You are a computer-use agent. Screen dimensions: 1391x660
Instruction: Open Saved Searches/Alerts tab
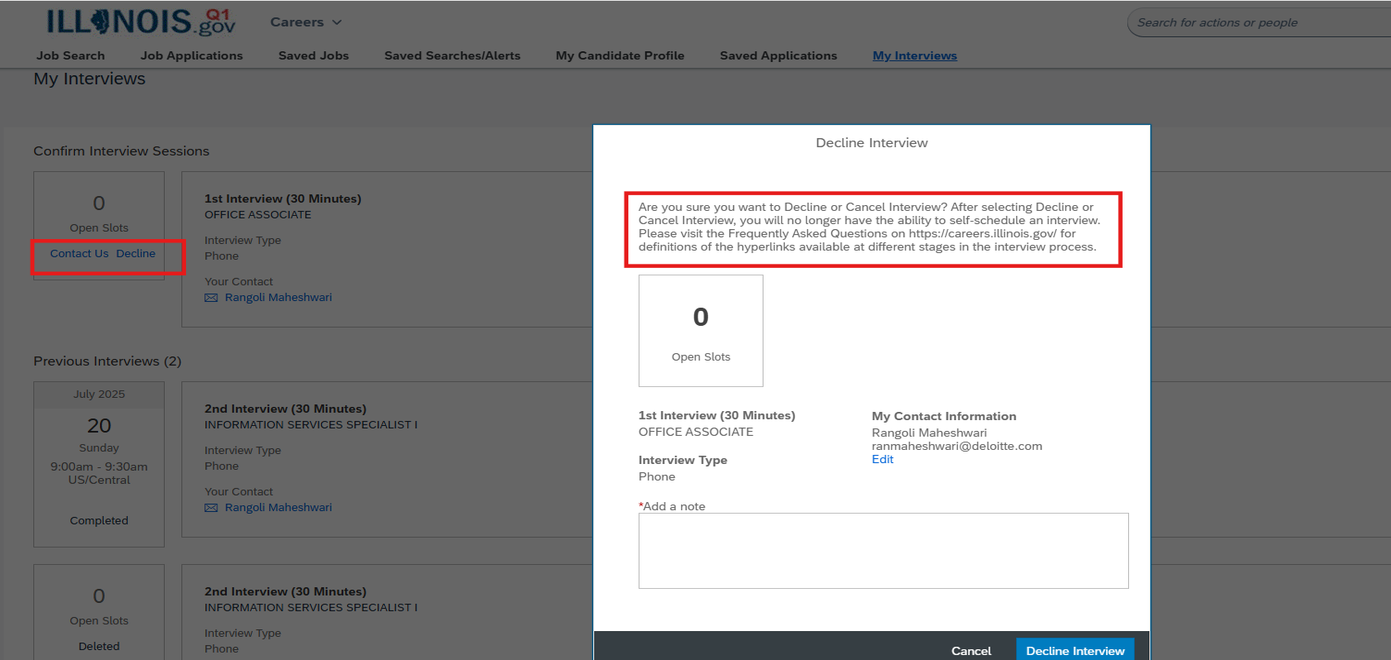(x=452, y=56)
